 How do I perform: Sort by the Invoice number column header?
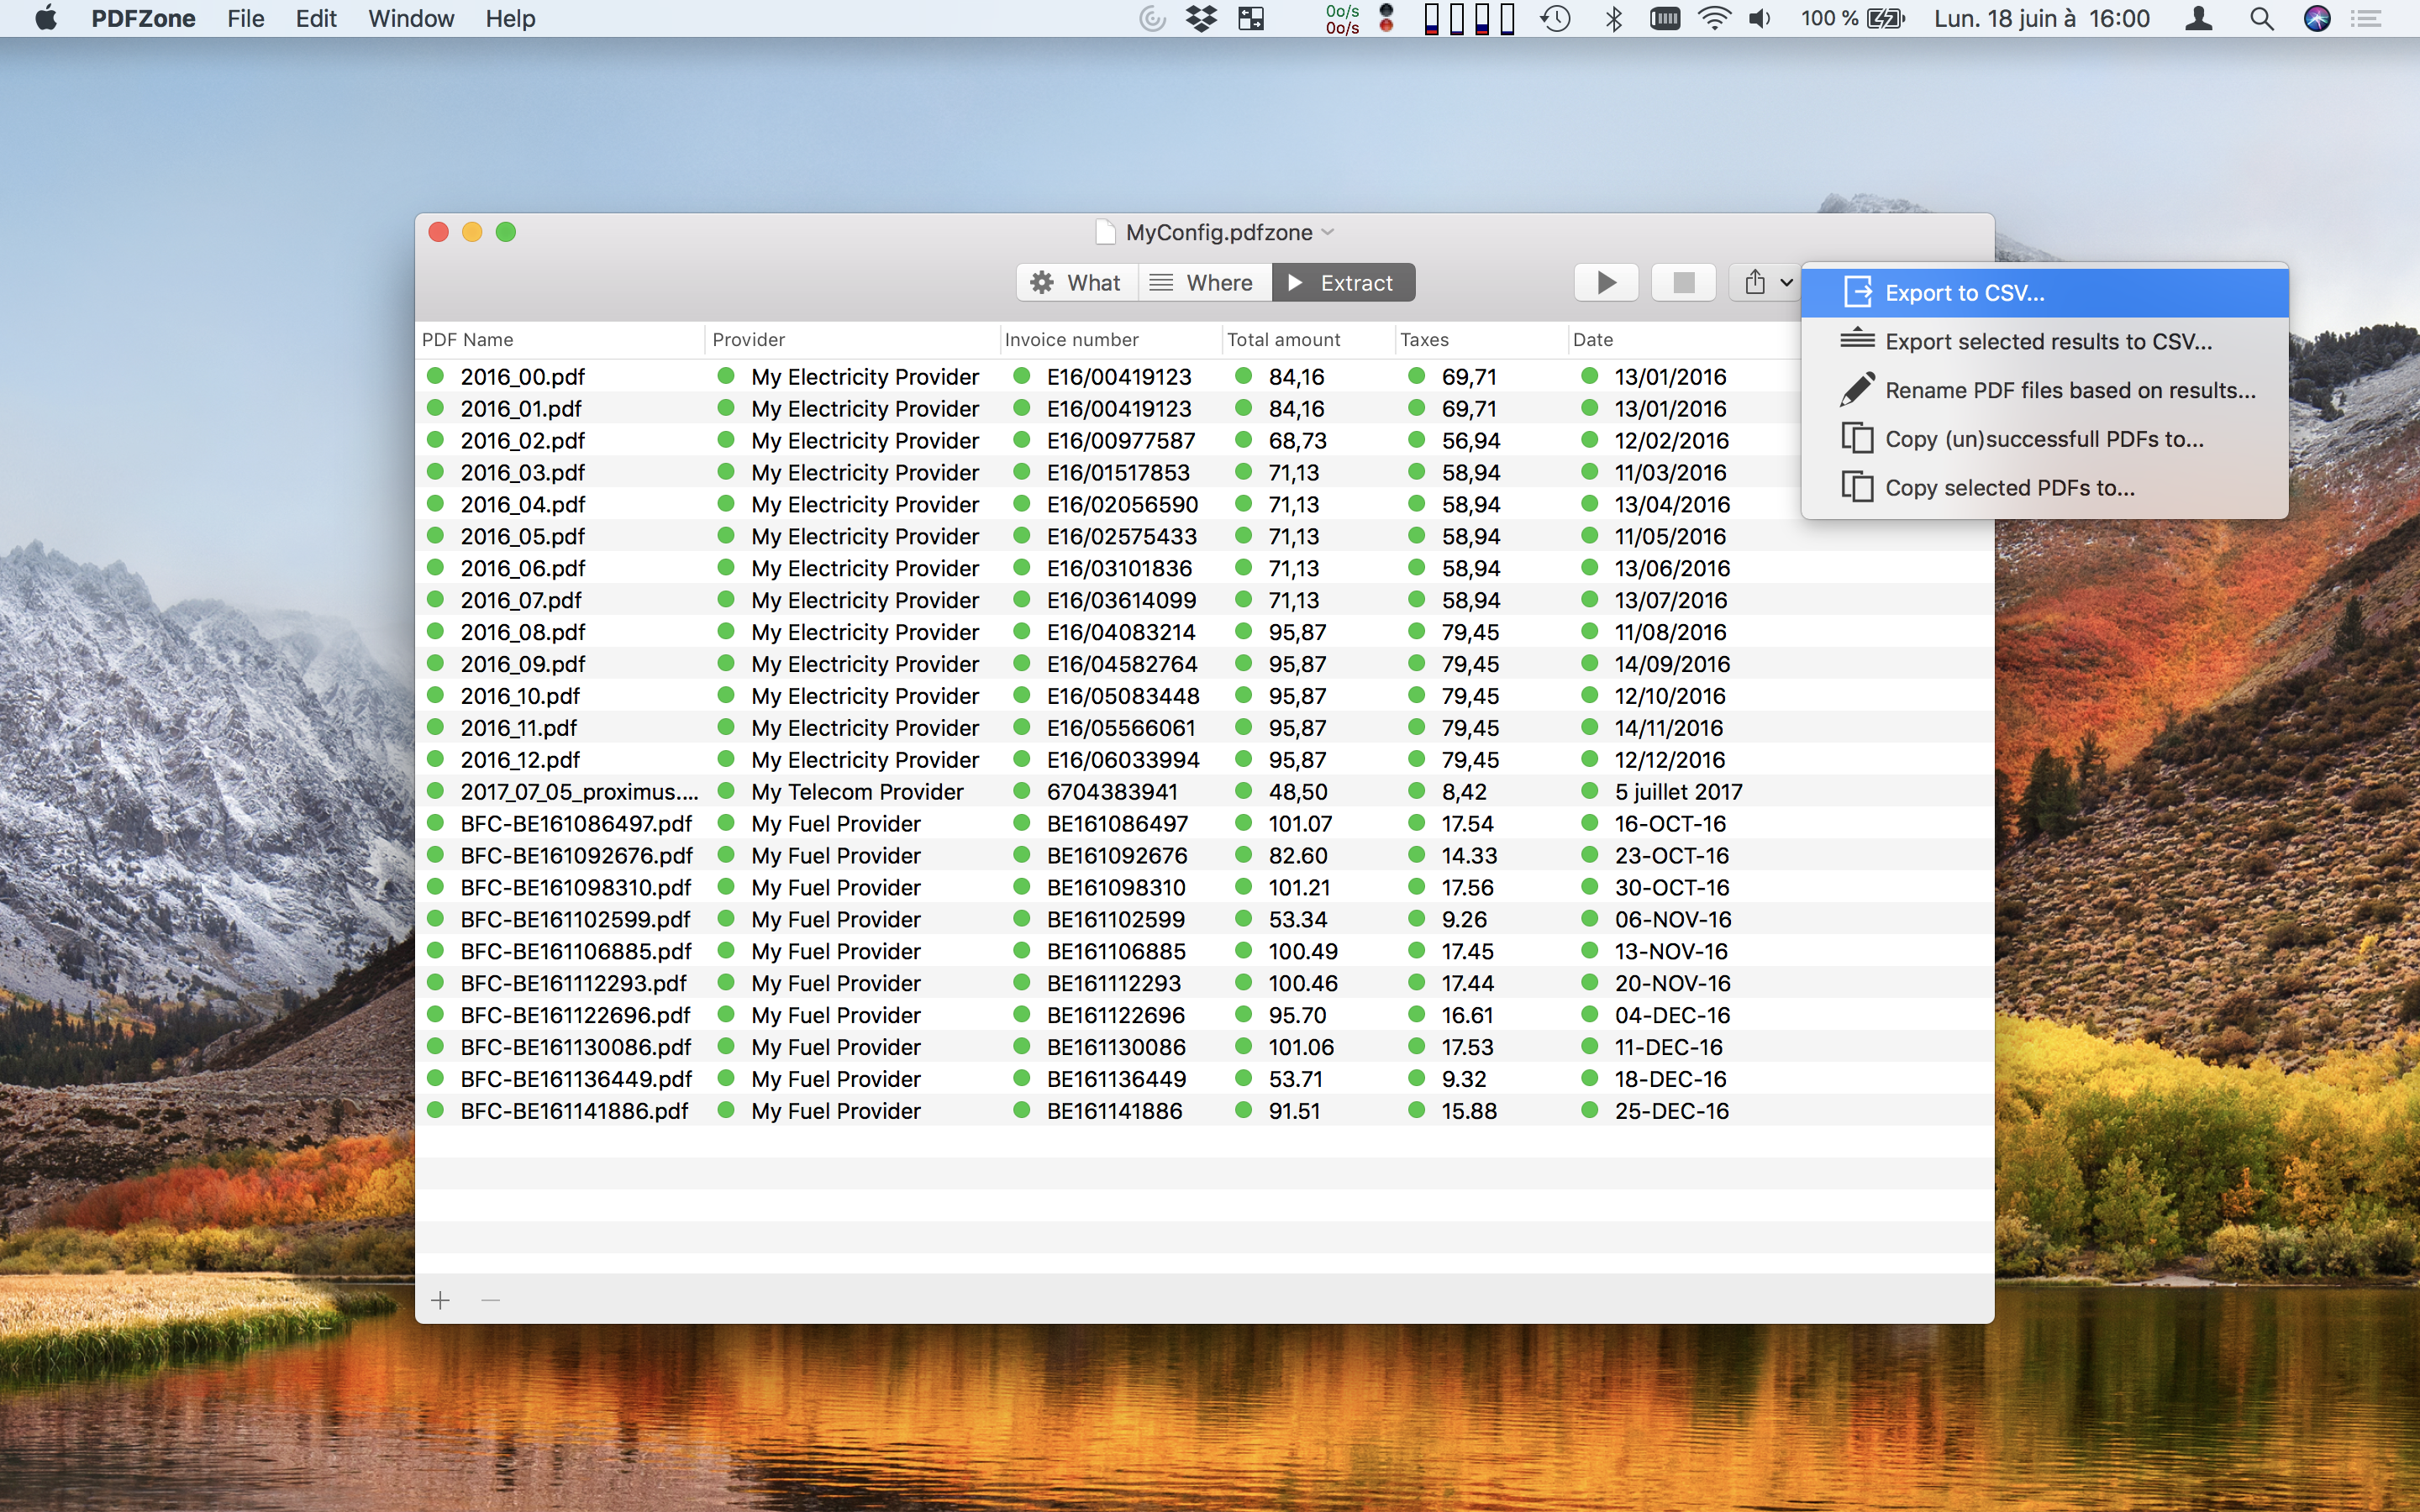tap(1071, 340)
